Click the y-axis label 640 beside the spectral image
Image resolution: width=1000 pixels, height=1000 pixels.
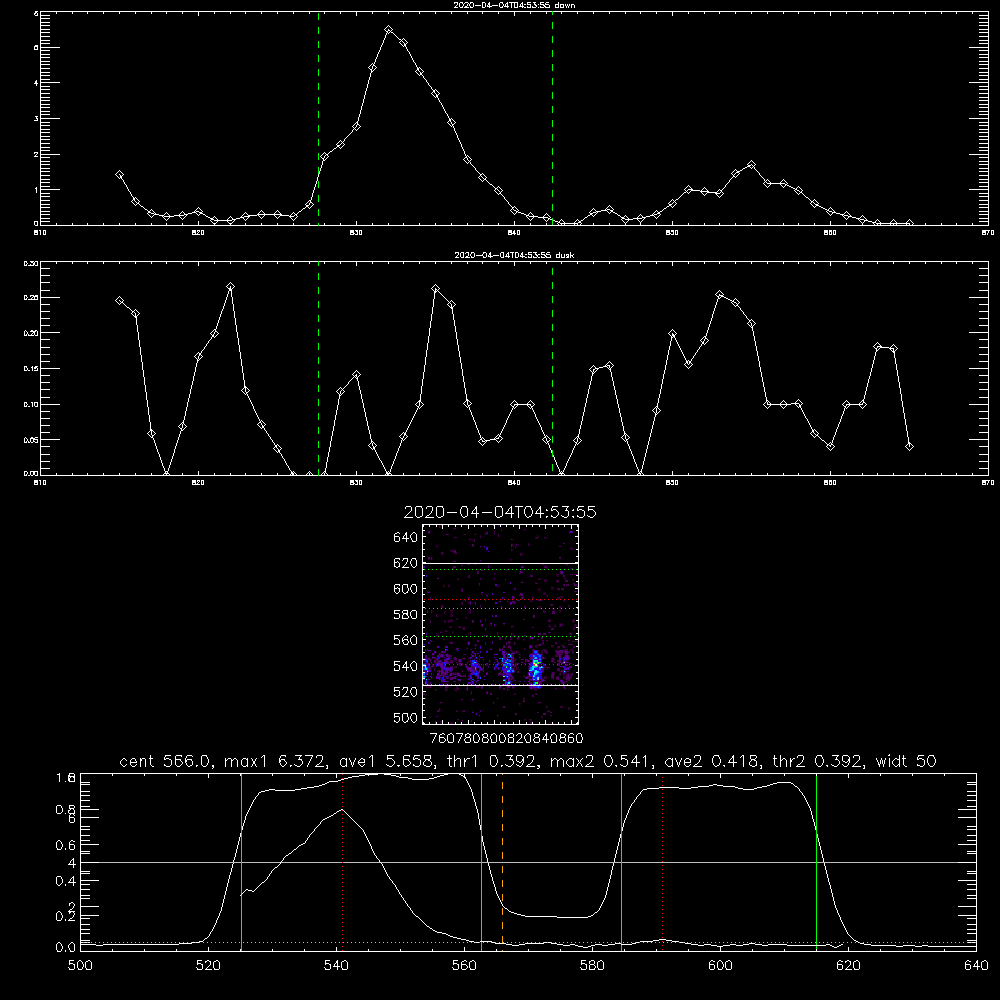point(406,537)
